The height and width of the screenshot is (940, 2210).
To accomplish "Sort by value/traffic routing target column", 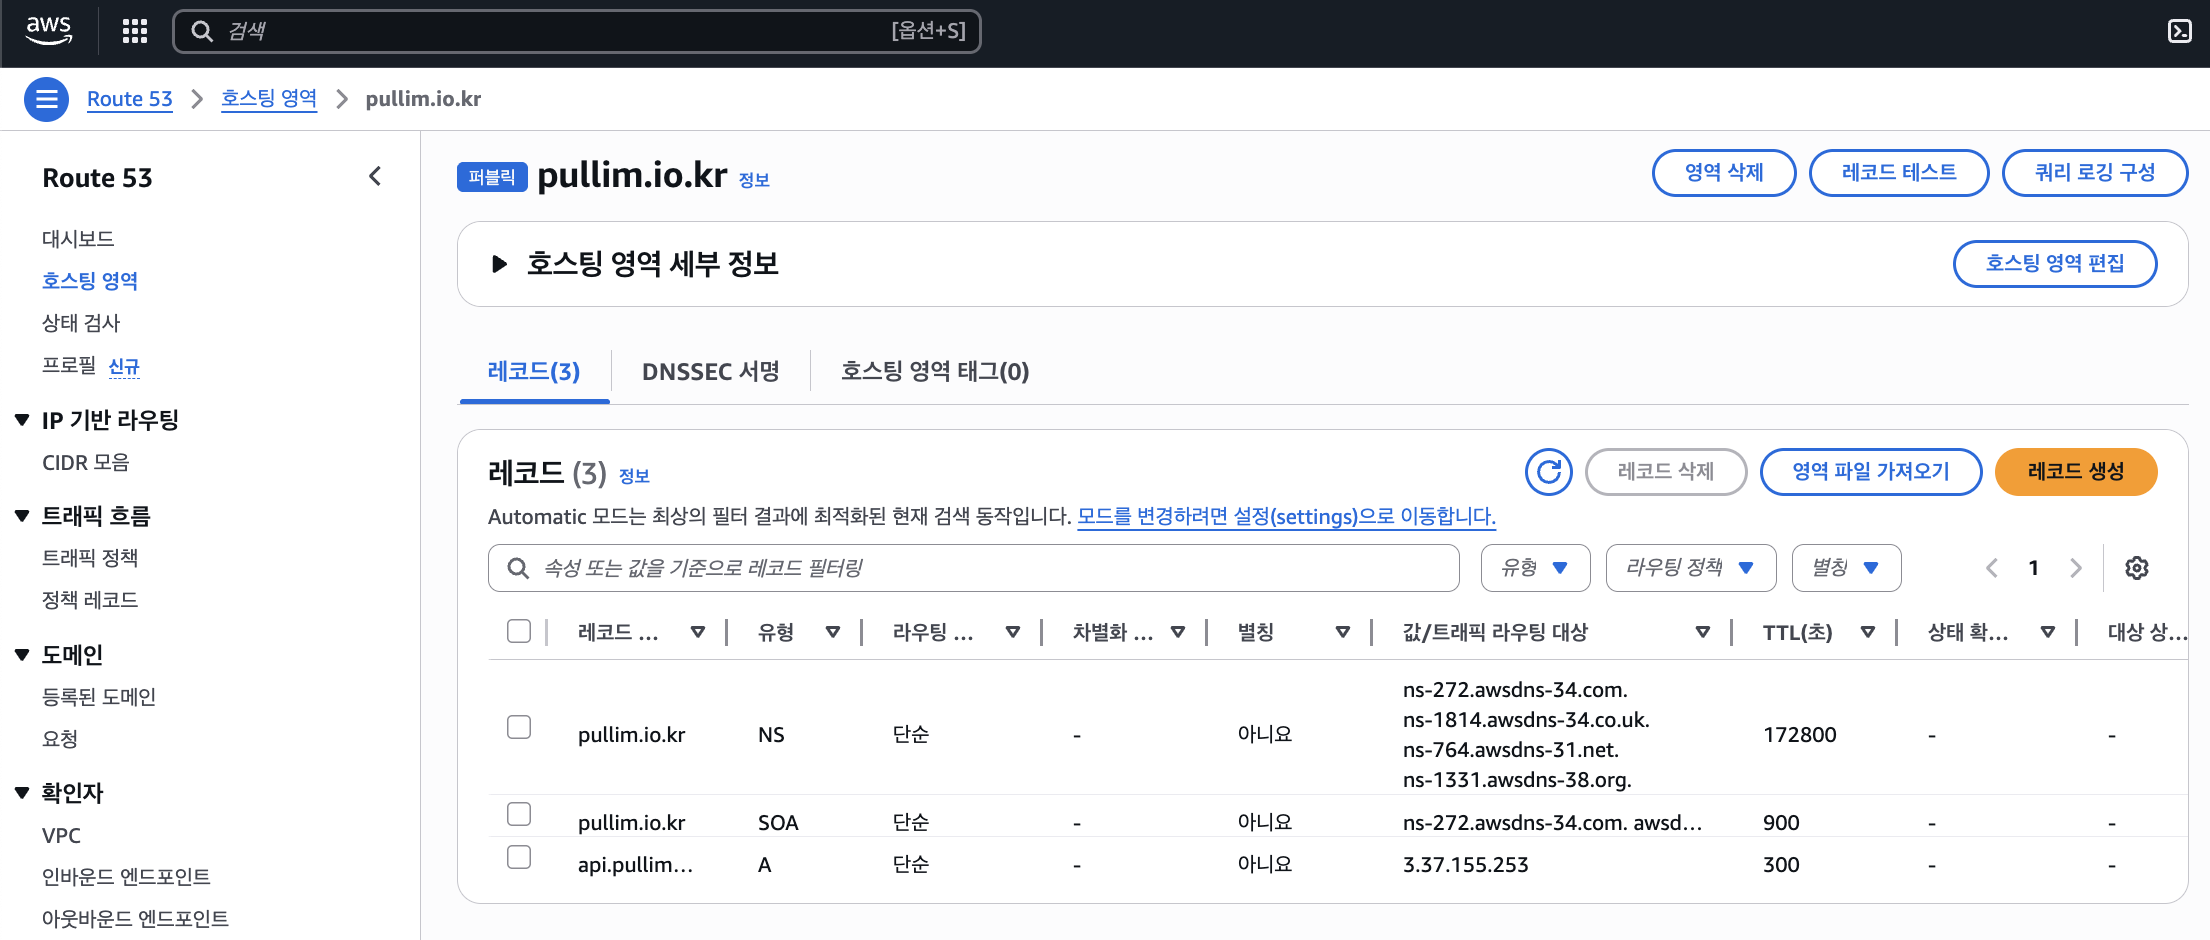I will pos(1703,632).
